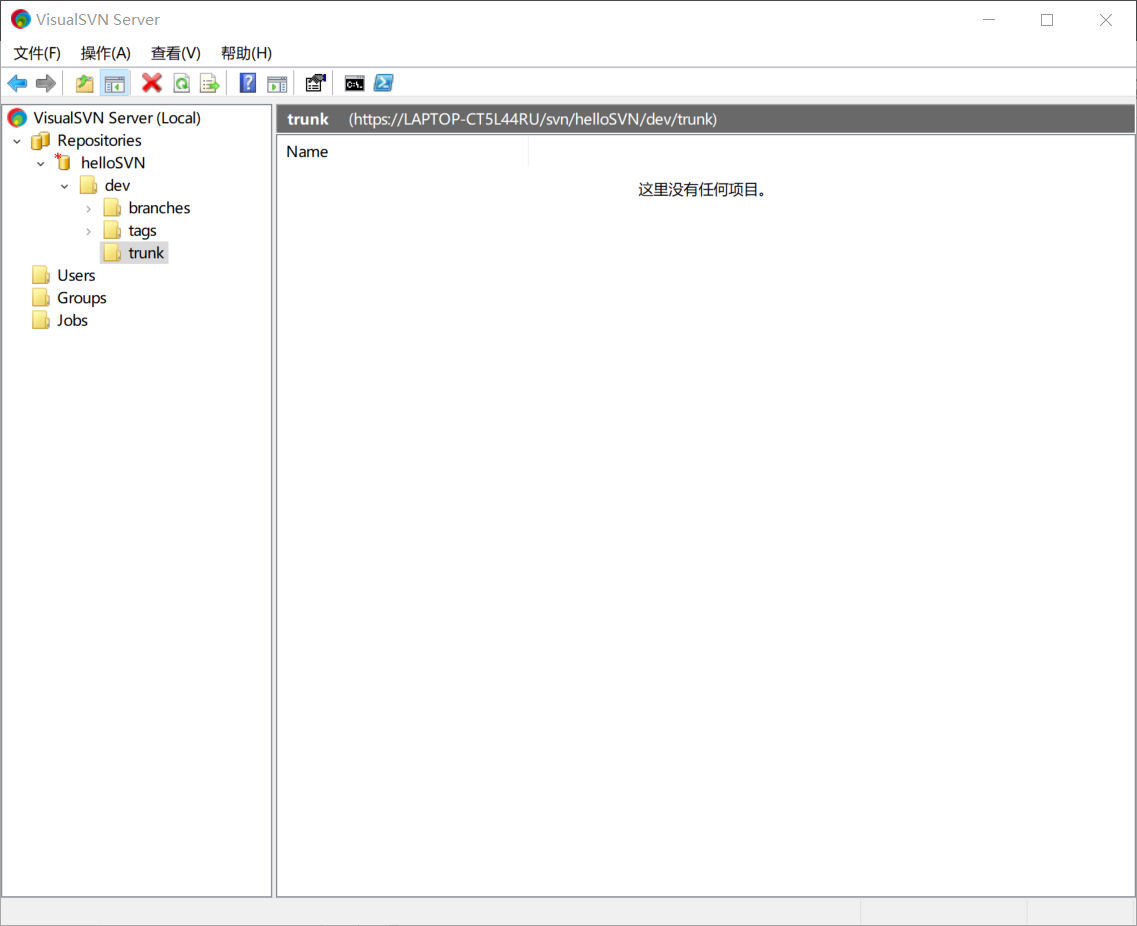The height and width of the screenshot is (926, 1137).
Task: Collapse the helloSVN repository node
Action: click(41, 164)
